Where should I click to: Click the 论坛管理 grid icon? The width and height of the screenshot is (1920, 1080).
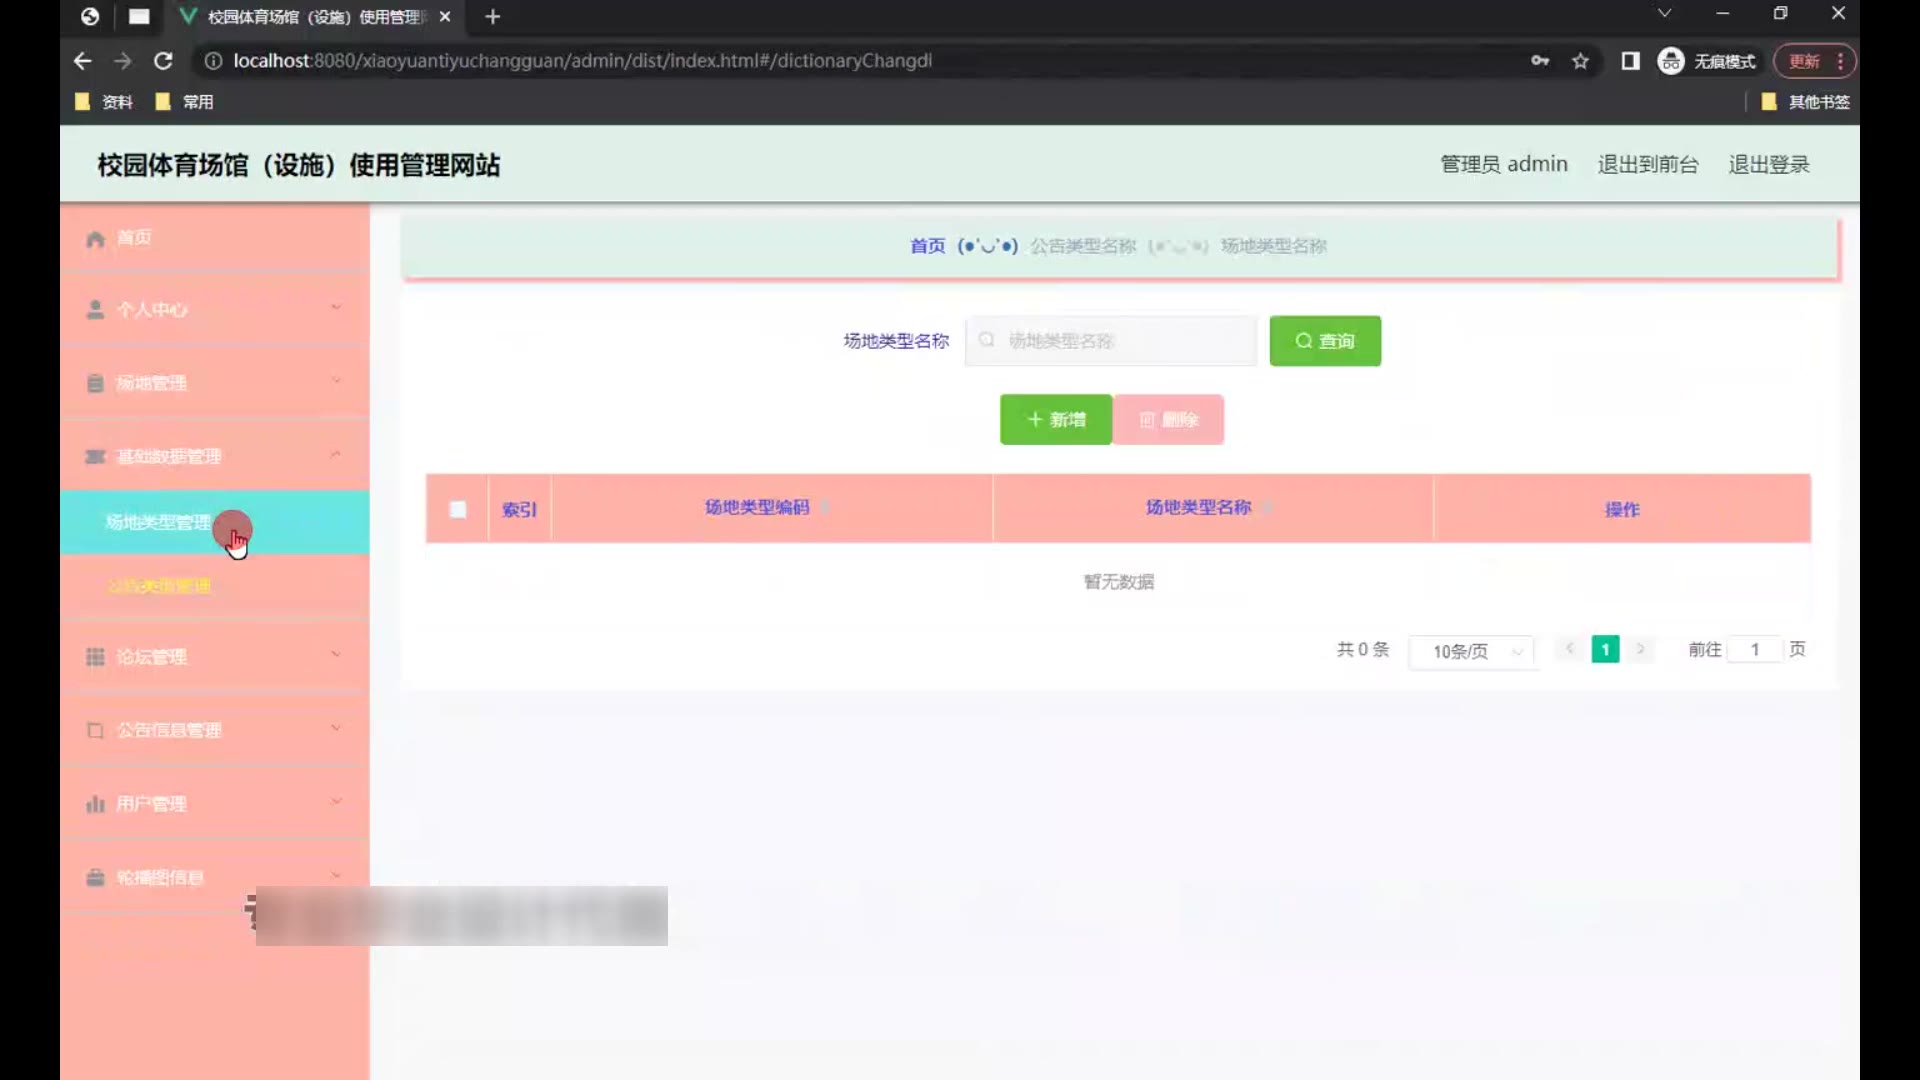tap(95, 657)
